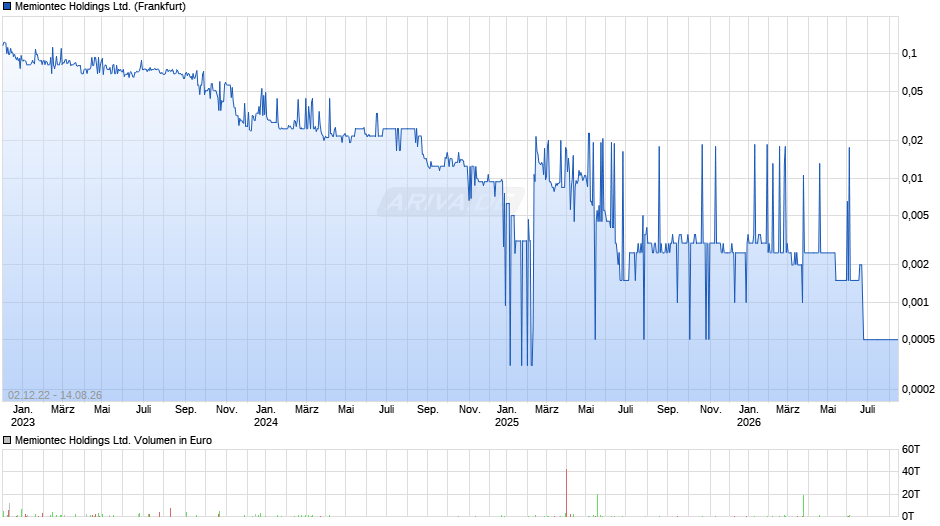Select the chart title 'Memiontec Holdings Ltd. (Frankfurt)'
Viewport: 940px width, 526px height.
point(100,7)
